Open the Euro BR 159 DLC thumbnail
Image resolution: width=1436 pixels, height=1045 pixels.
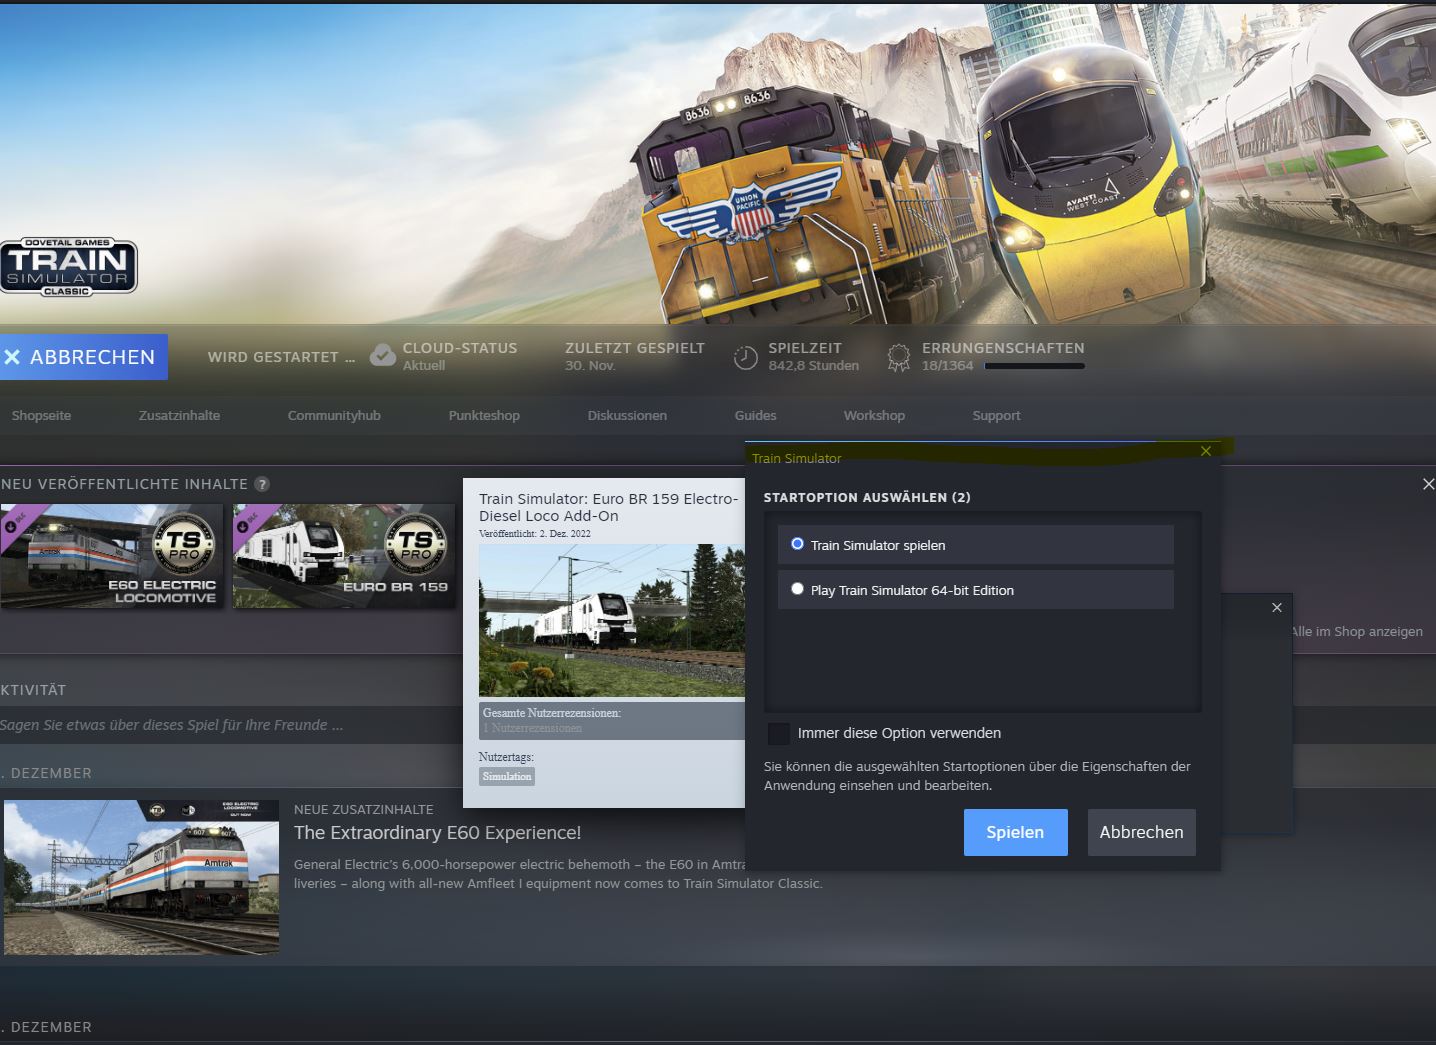point(344,556)
